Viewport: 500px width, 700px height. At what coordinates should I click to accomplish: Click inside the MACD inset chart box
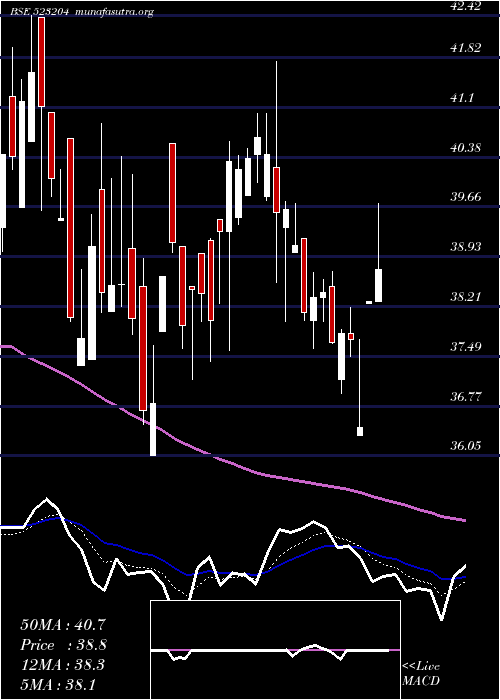click(x=275, y=650)
